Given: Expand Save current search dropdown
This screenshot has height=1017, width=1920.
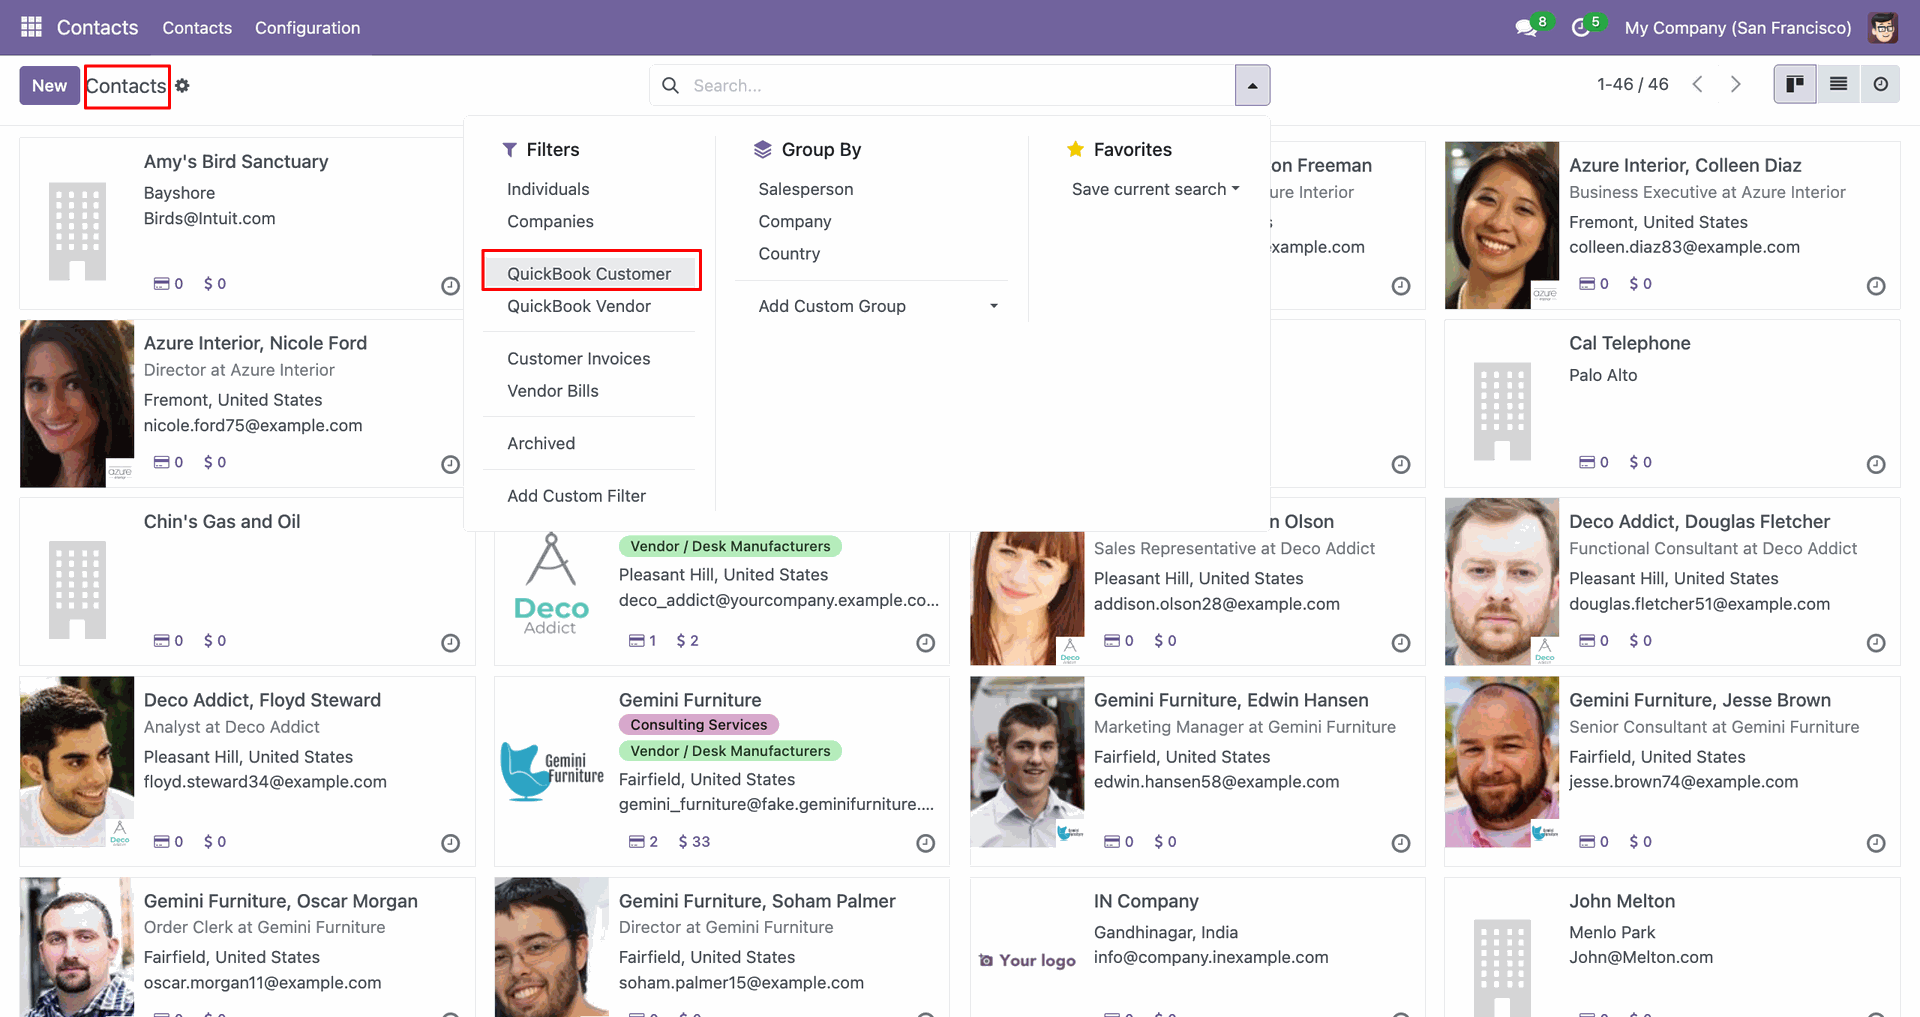Looking at the screenshot, I should pos(1155,189).
